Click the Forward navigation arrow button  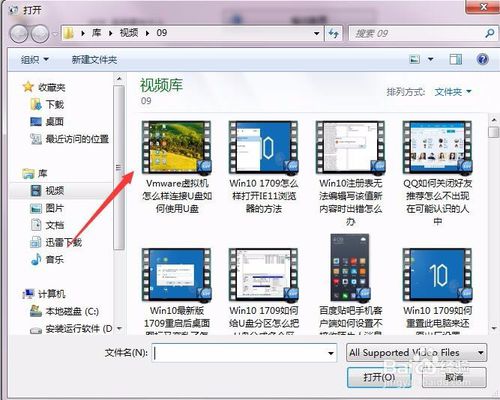click(40, 33)
